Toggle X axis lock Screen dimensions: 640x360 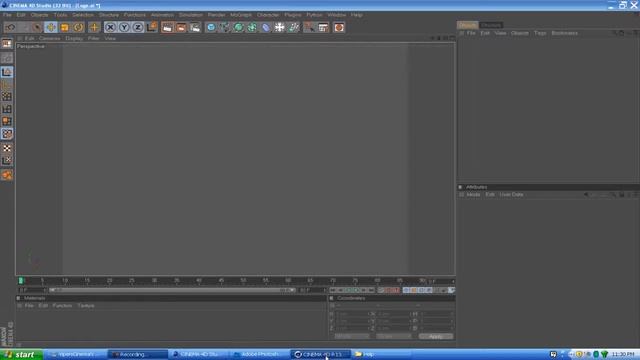[110, 27]
